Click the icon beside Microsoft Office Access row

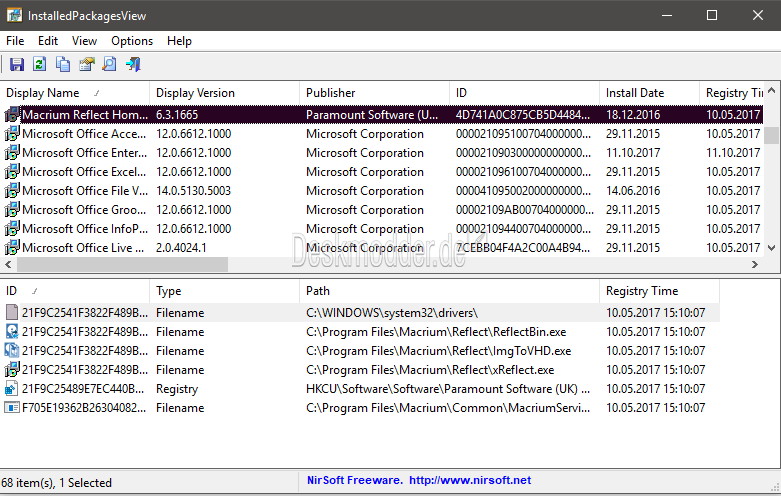click(x=12, y=134)
